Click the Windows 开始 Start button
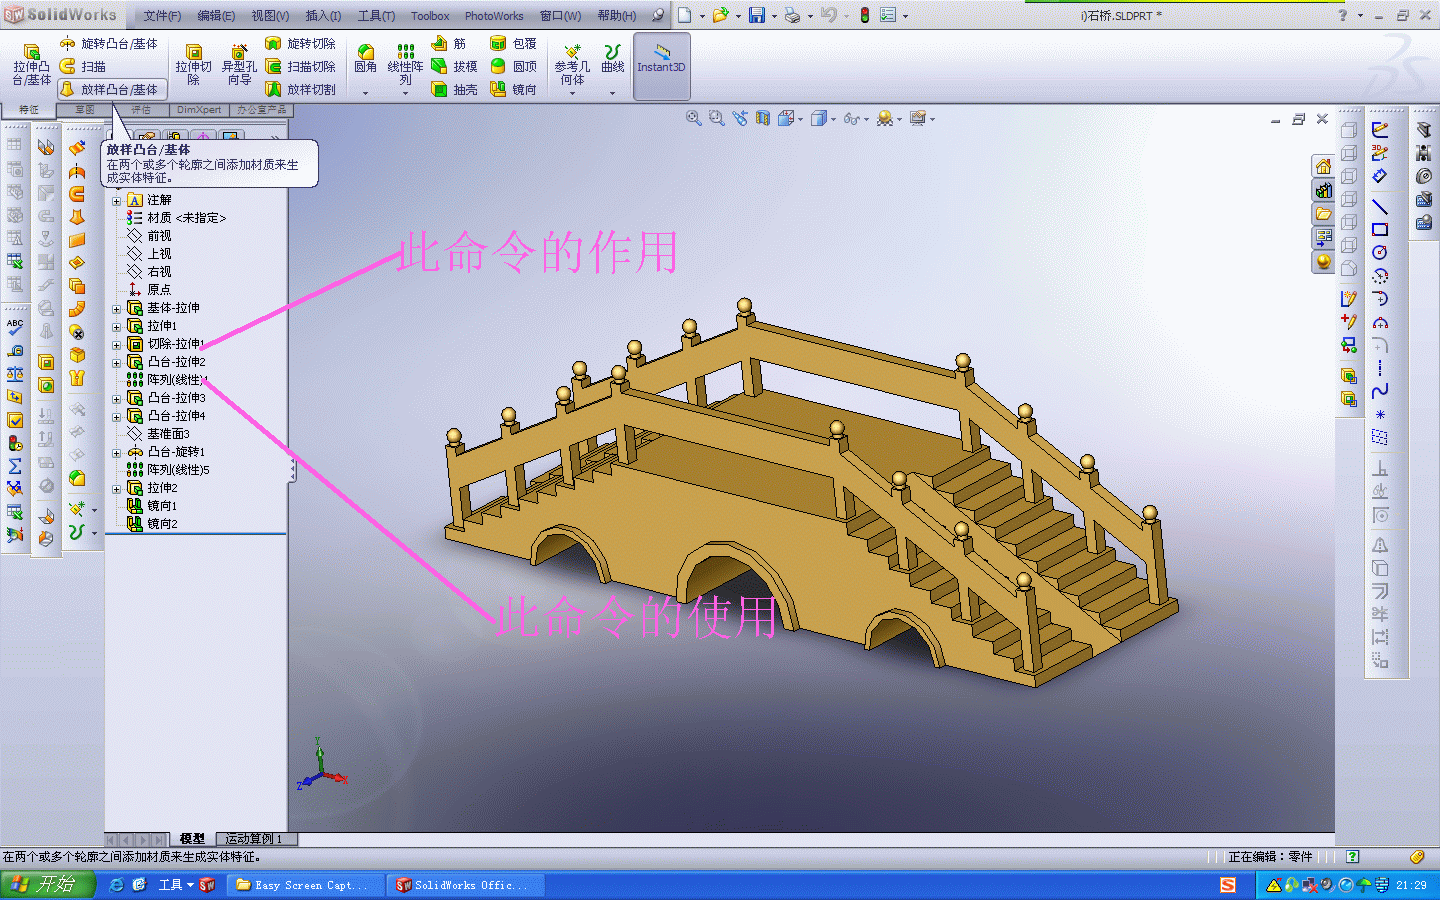This screenshot has width=1440, height=900. (x=47, y=884)
